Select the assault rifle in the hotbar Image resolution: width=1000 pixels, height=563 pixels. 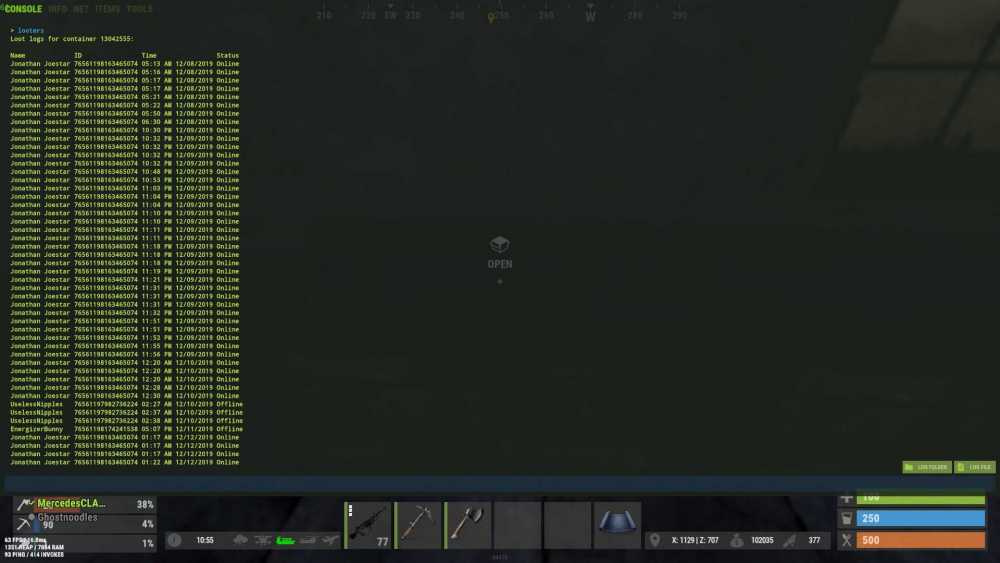pyautogui.click(x=368, y=525)
